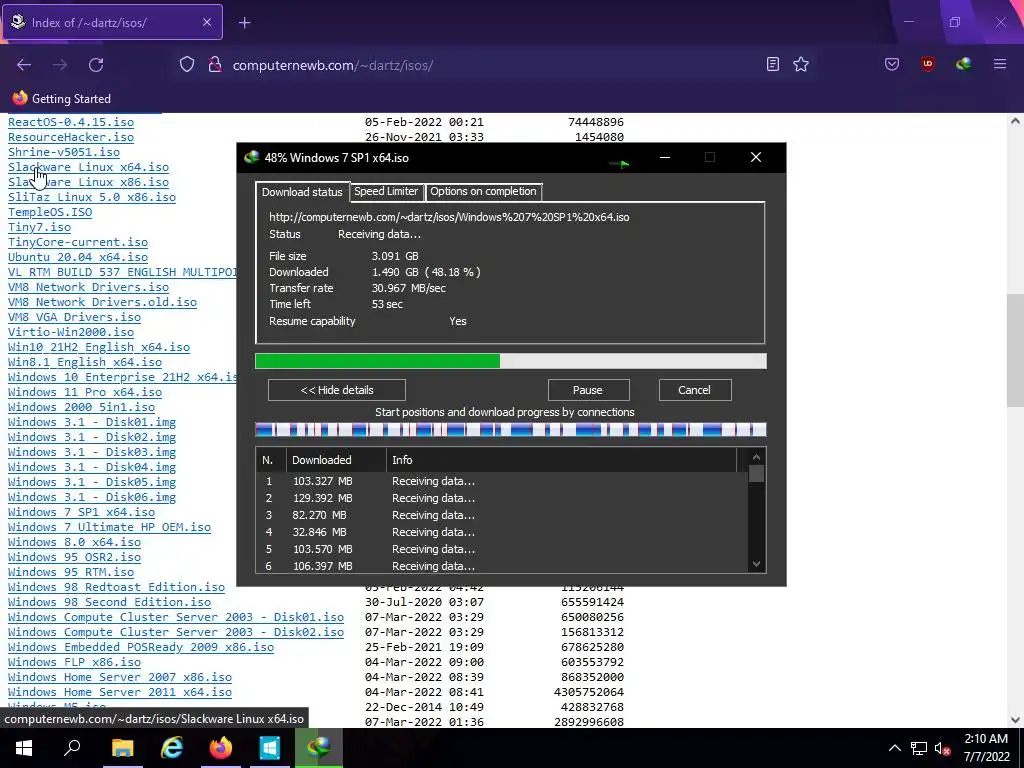Launch Internet Explorer from the taskbar
This screenshot has width=1024, height=768.
(x=171, y=748)
